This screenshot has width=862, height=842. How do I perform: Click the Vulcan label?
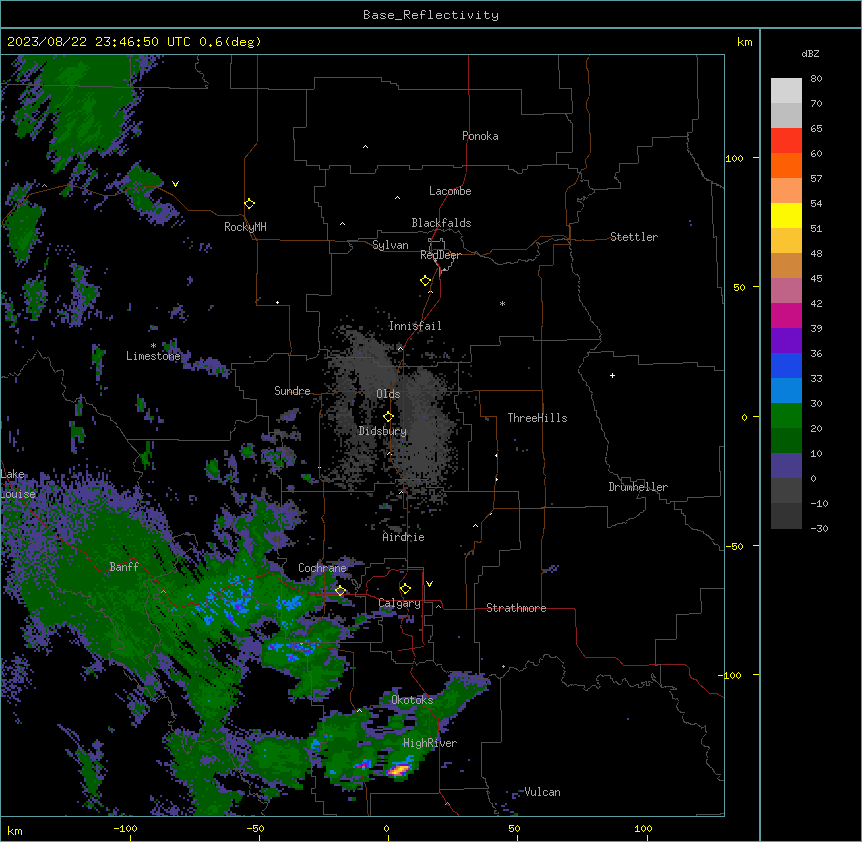coord(543,792)
